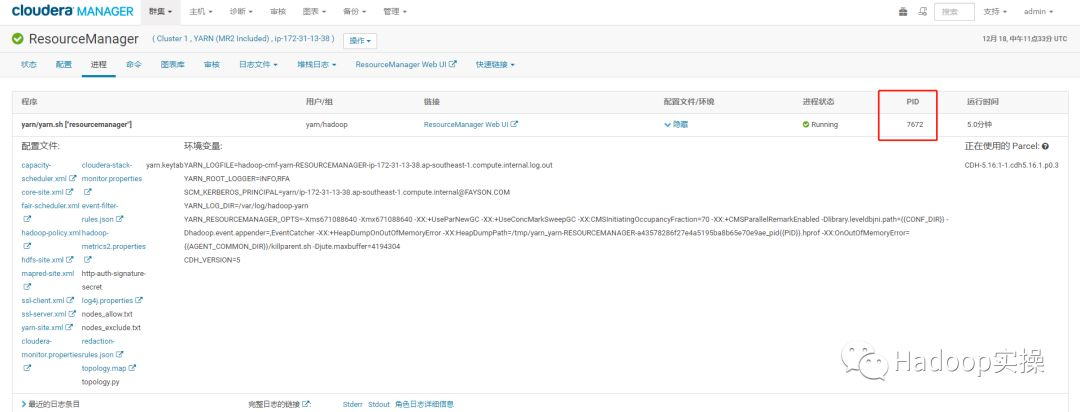Open the 图表 dropdown menu
Screen dimensions: 1080x412
click(313, 12)
